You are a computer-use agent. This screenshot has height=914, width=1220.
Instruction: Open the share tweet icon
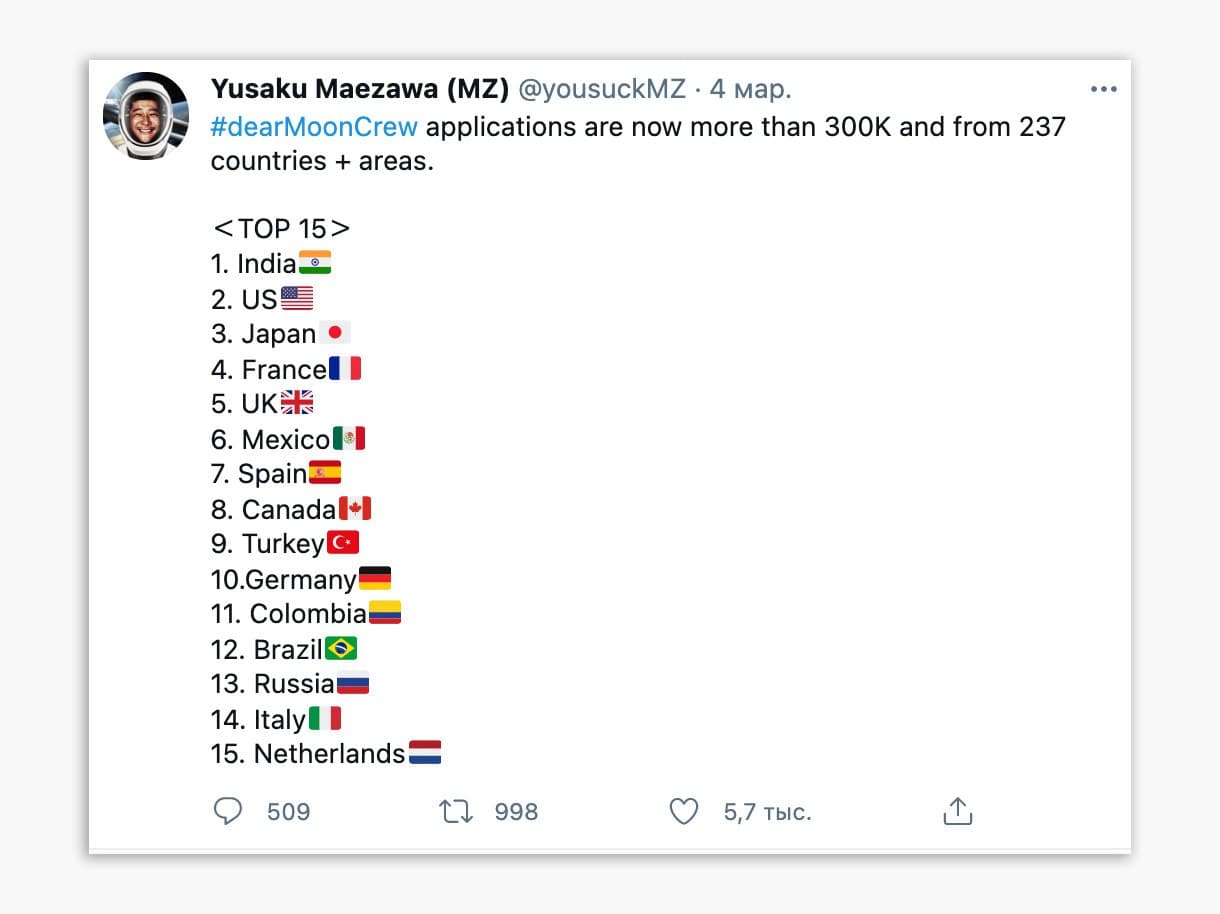[958, 812]
